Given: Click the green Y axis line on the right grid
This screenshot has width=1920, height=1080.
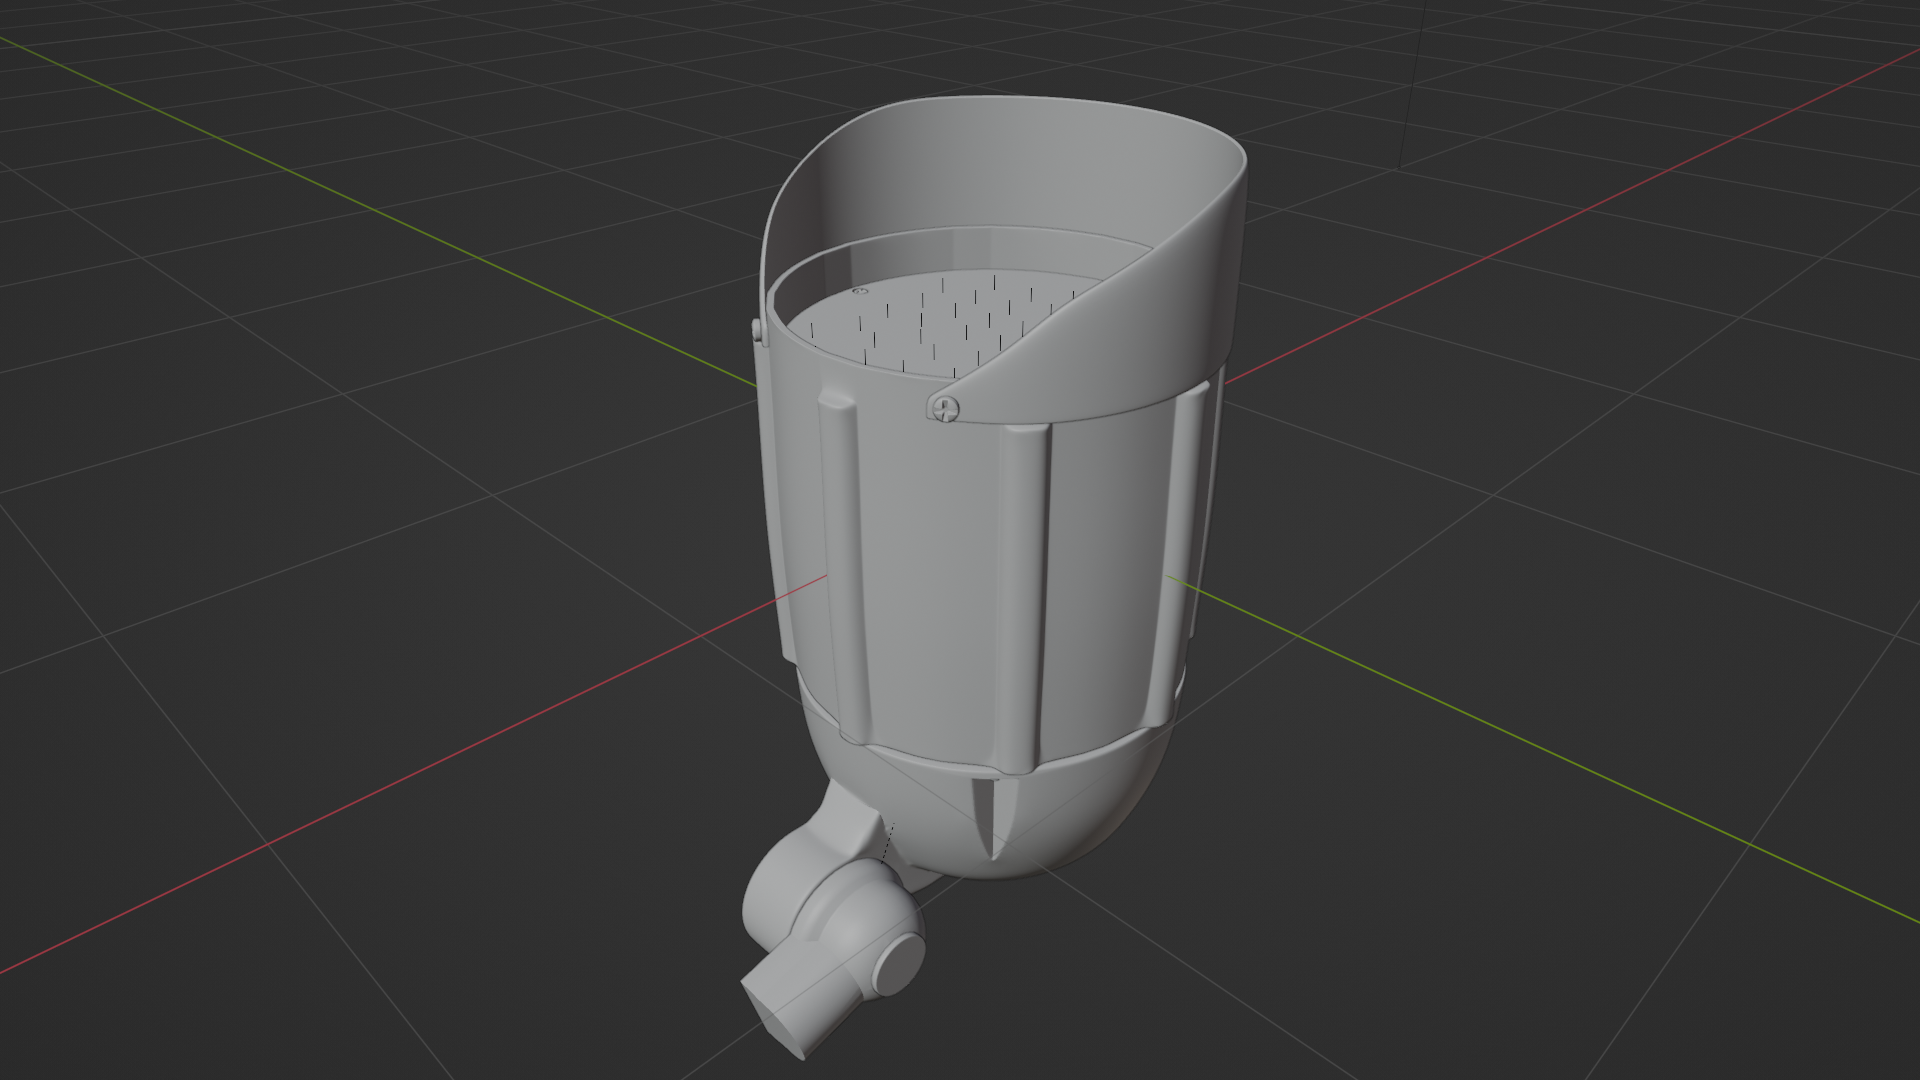Looking at the screenshot, I should pyautogui.click(x=1500, y=730).
